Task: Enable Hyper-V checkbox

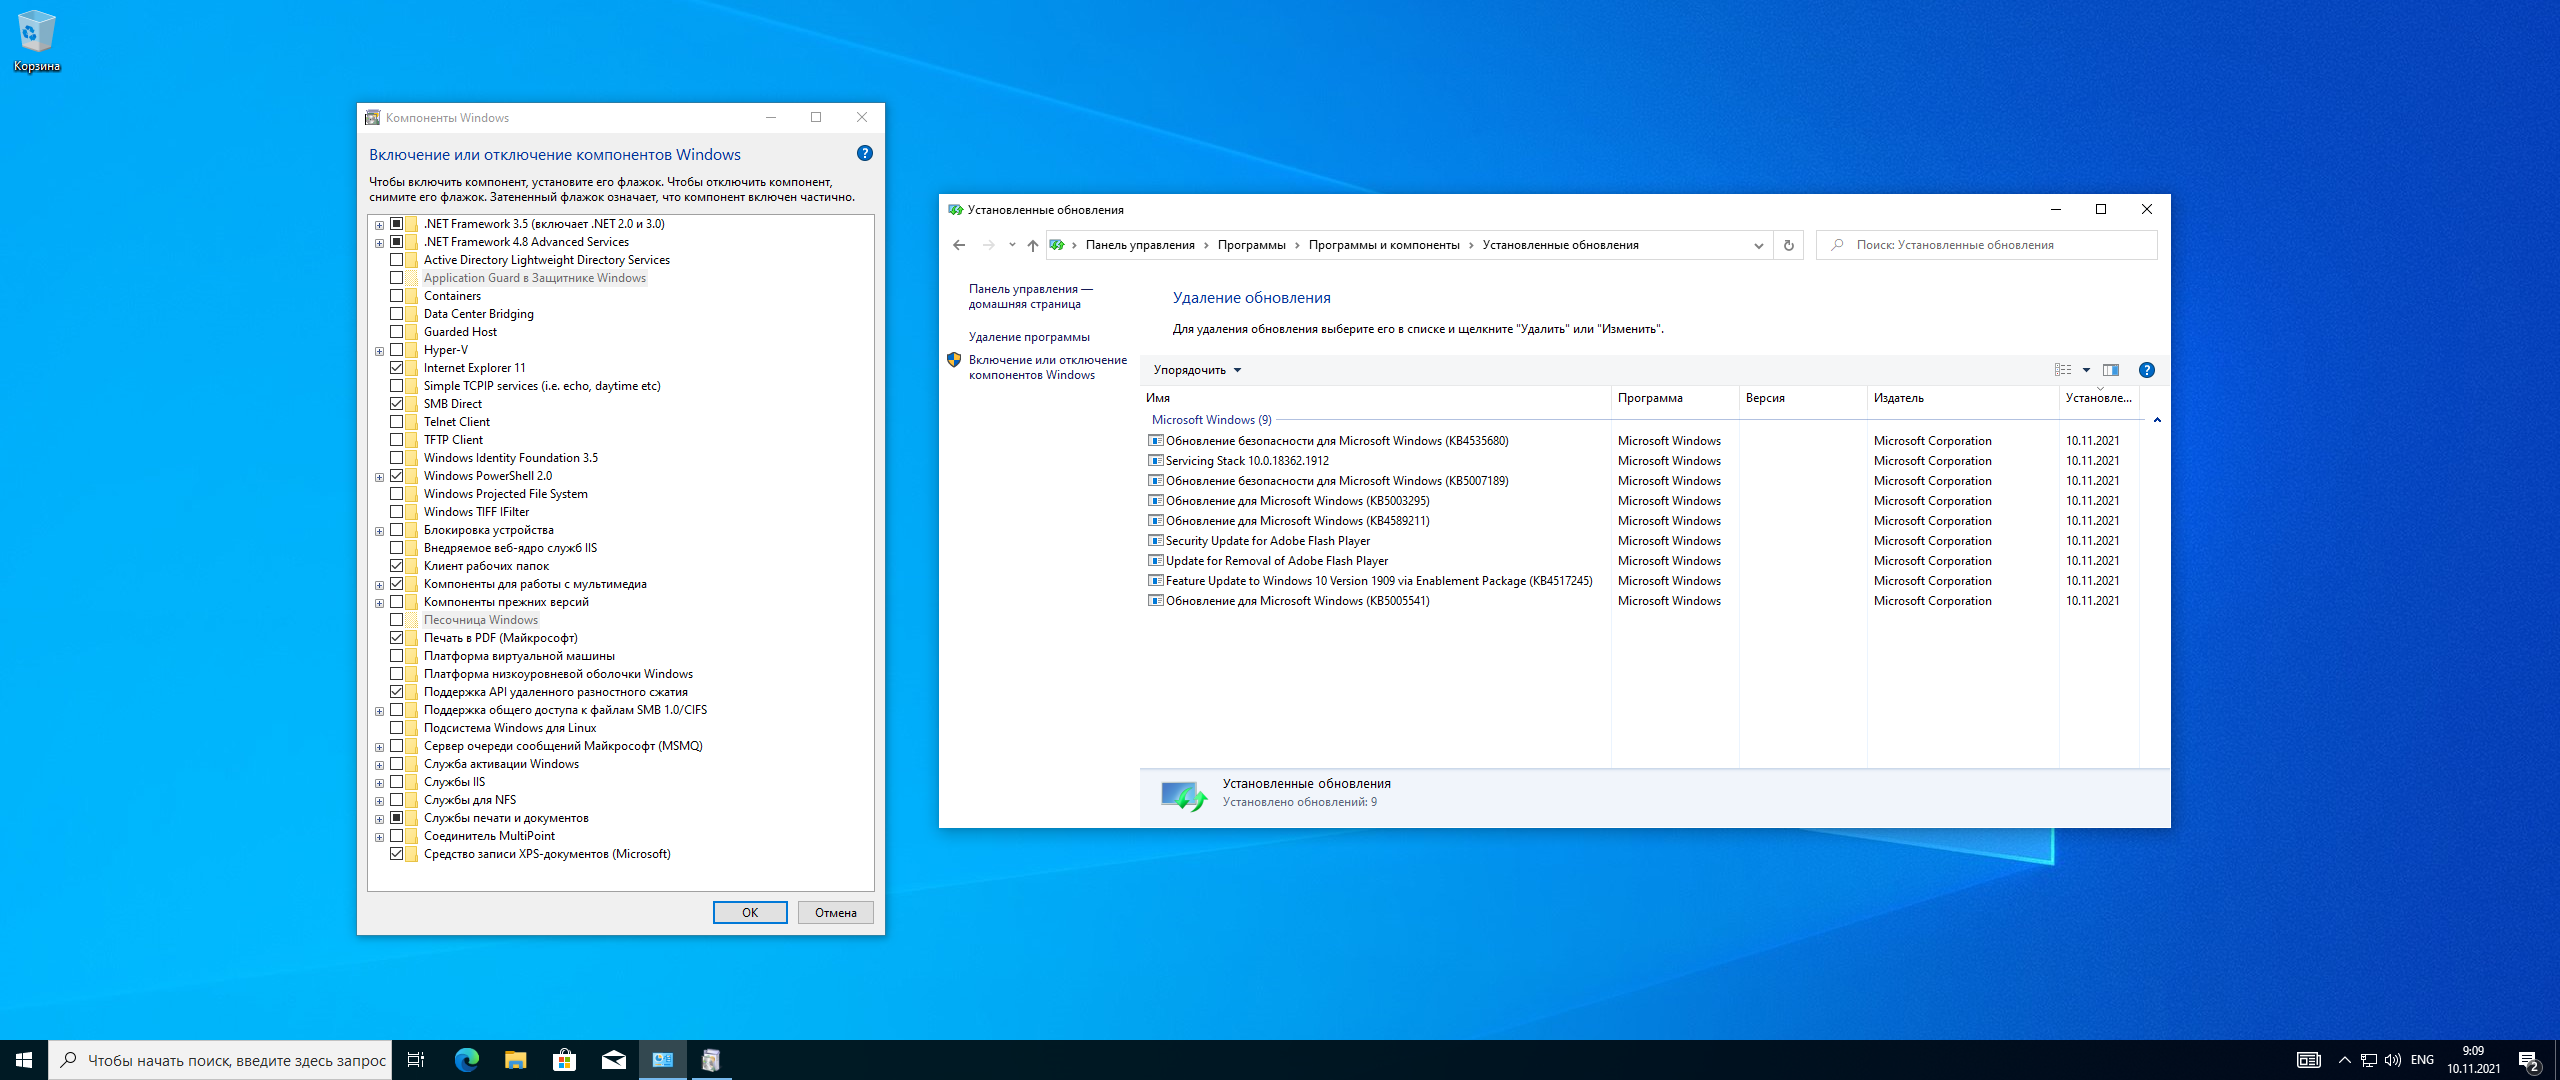Action: [396, 350]
